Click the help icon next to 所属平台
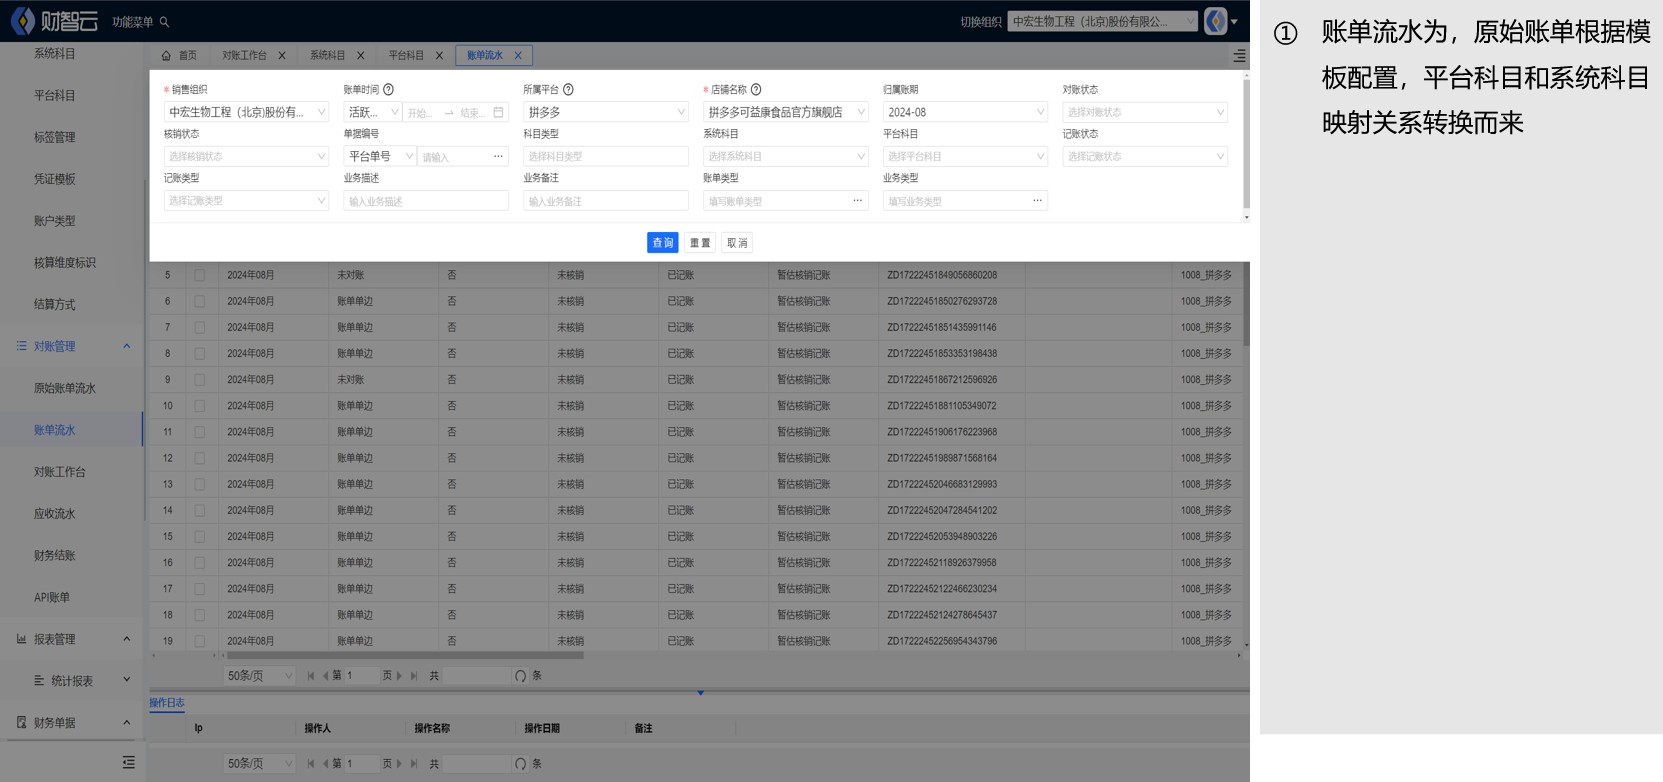 pyautogui.click(x=568, y=90)
